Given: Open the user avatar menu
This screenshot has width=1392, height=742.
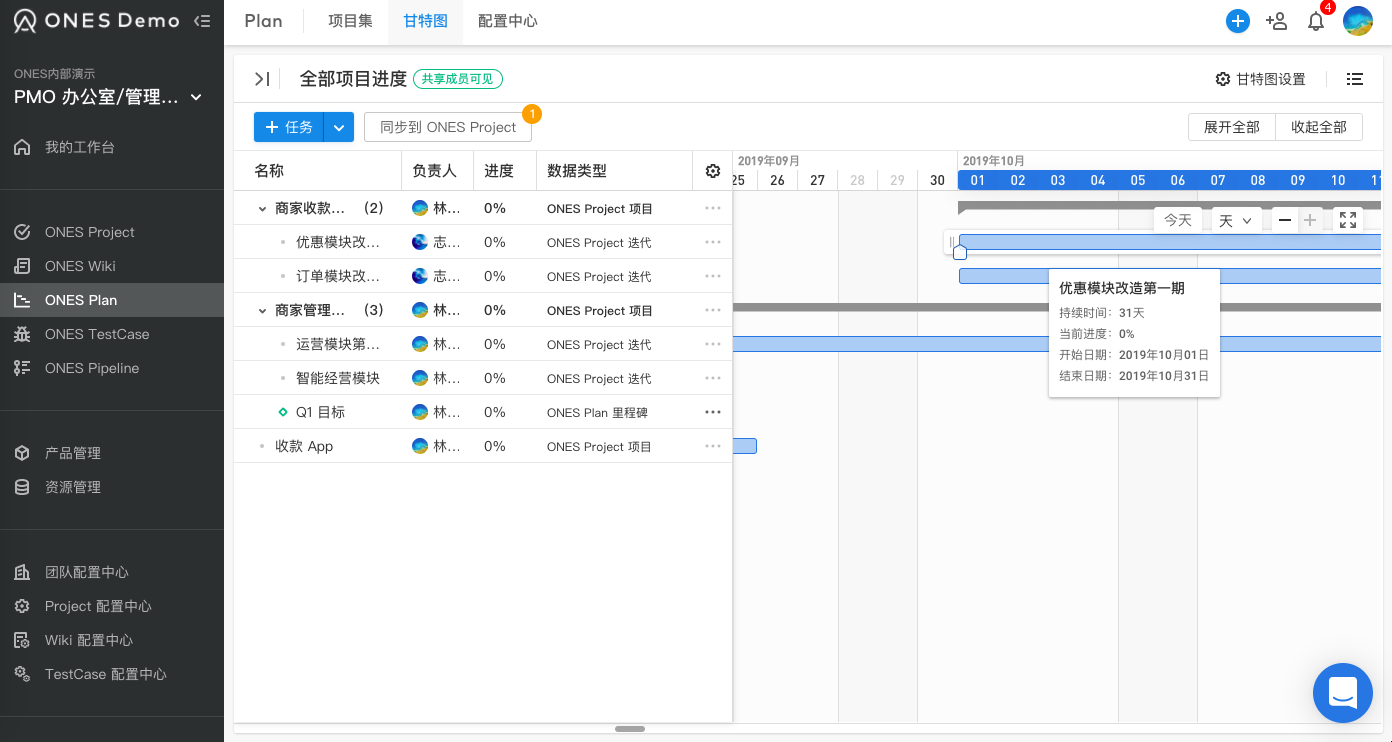Looking at the screenshot, I should click(x=1357, y=21).
